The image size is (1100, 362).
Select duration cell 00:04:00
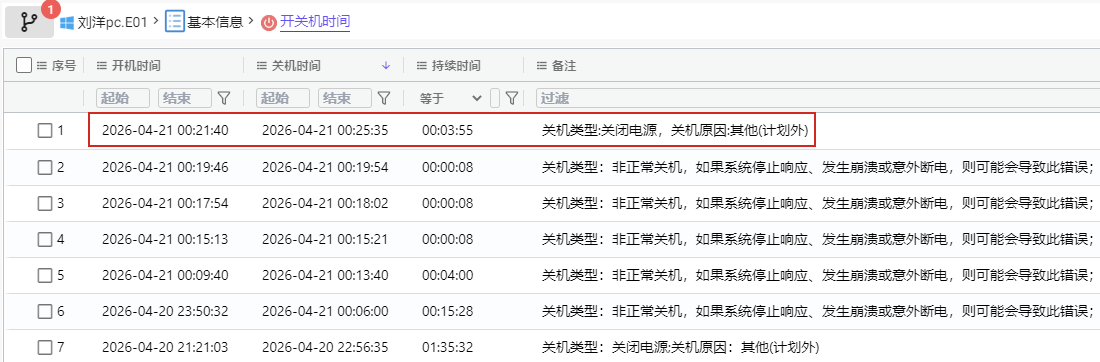(447, 275)
